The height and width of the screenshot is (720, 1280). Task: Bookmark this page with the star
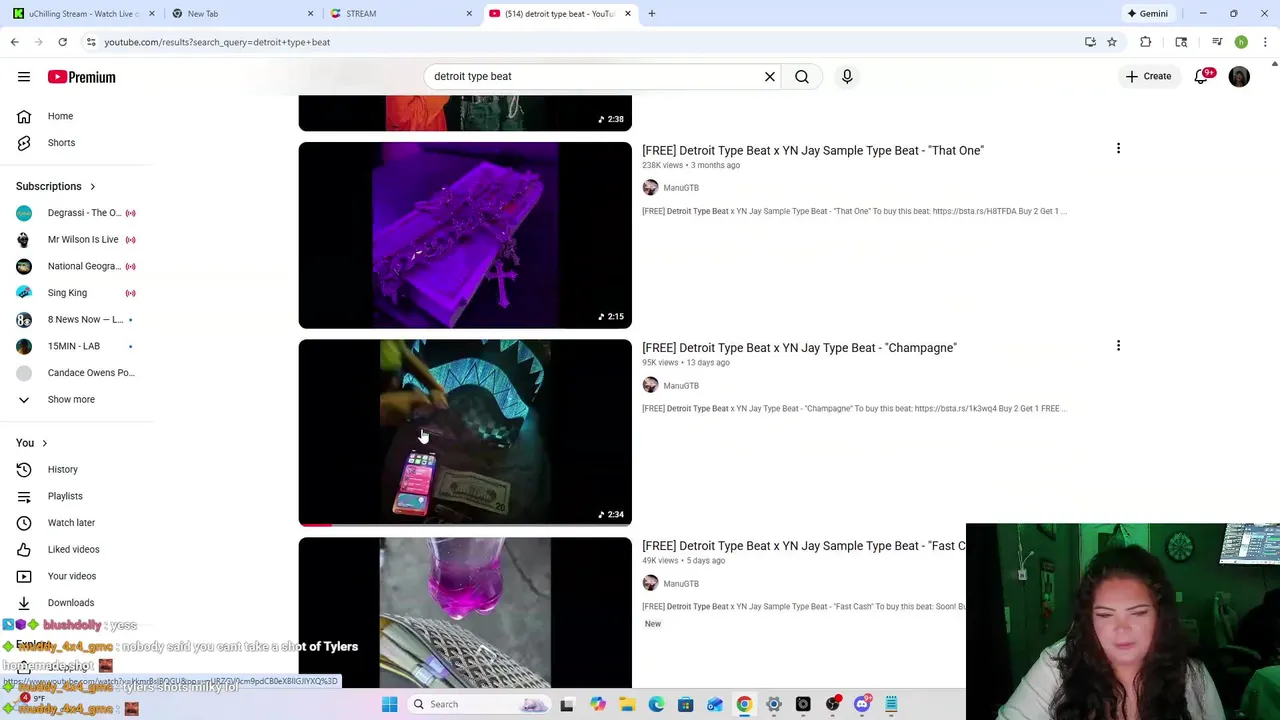pos(1112,42)
